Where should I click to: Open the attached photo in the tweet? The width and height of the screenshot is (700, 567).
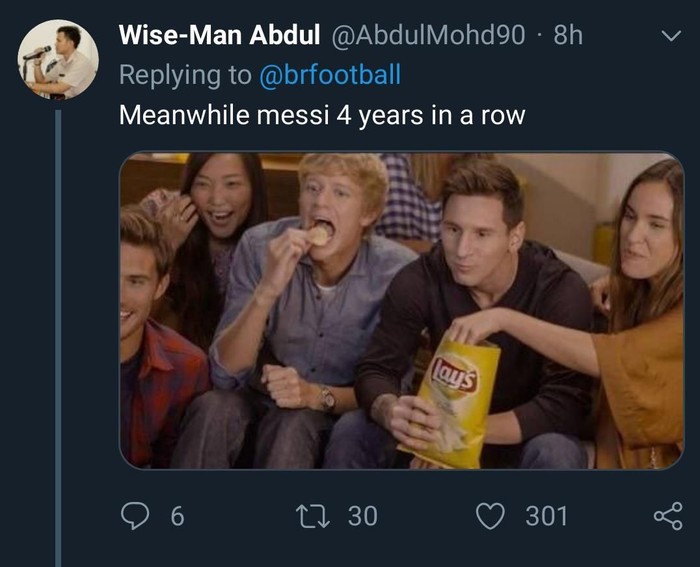click(400, 310)
